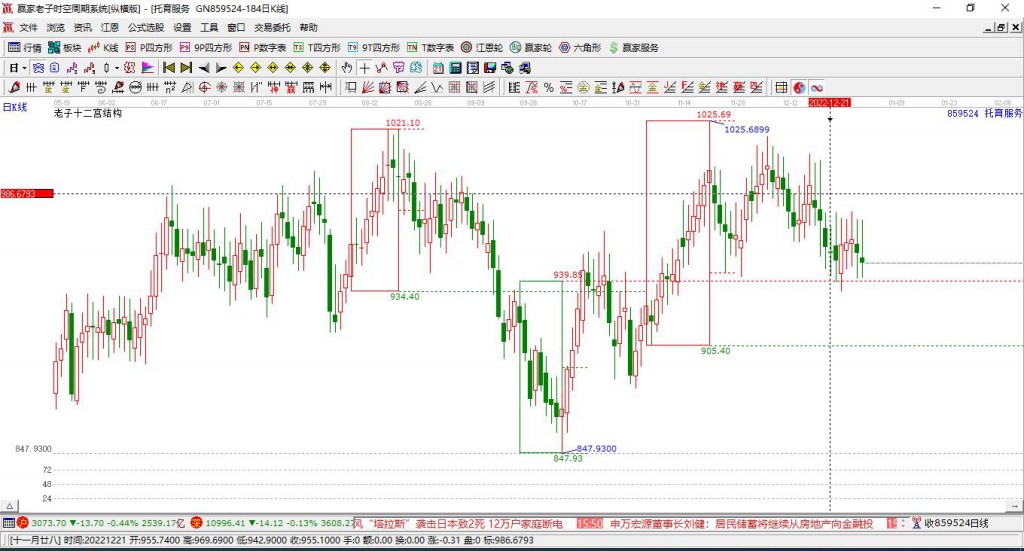Screen dimensions: 1024x551
Task: Toggle the yin-yang icon button
Action: click(x=799, y=87)
